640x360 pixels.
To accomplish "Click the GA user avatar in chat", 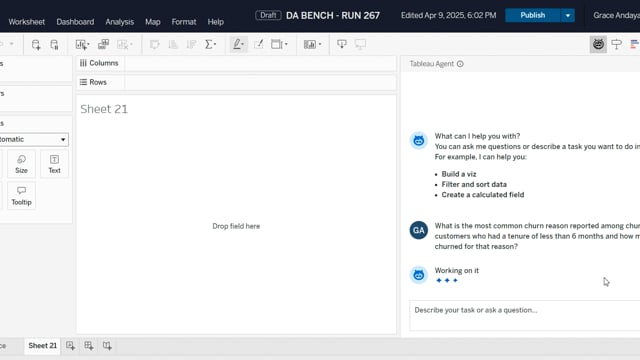I will click(x=419, y=230).
